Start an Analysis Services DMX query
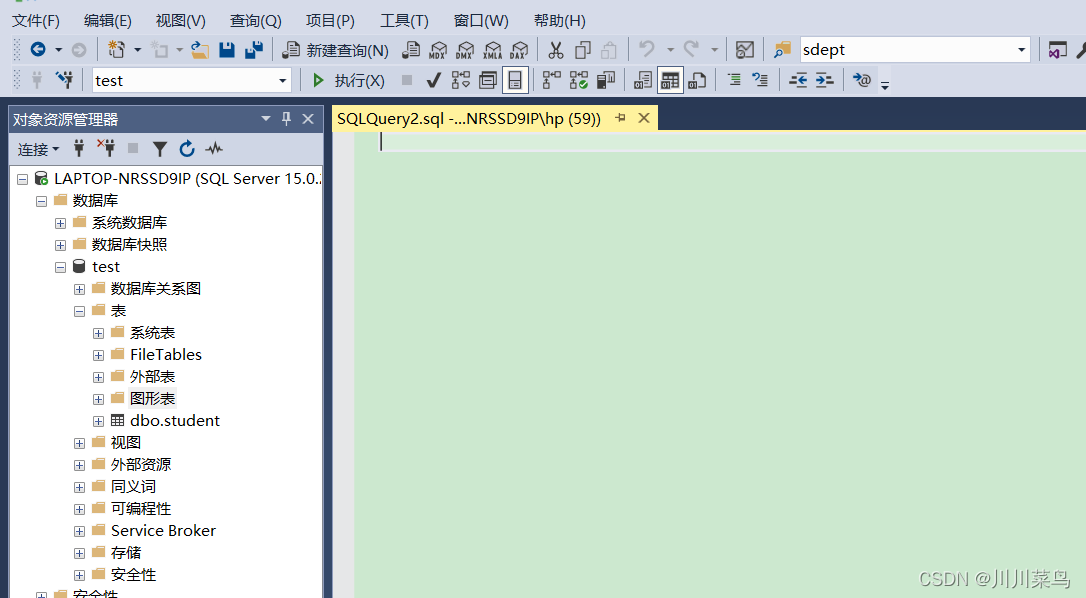Screen dimensions: 1086x598 tap(465, 50)
